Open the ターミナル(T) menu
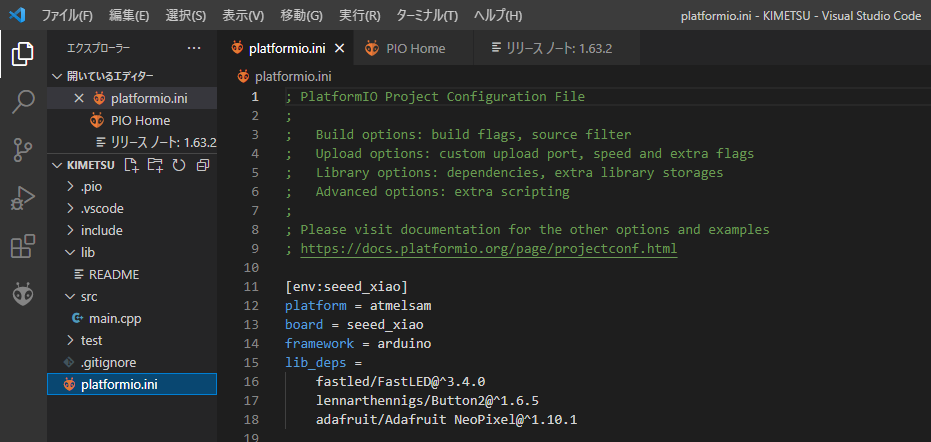 tap(425, 16)
